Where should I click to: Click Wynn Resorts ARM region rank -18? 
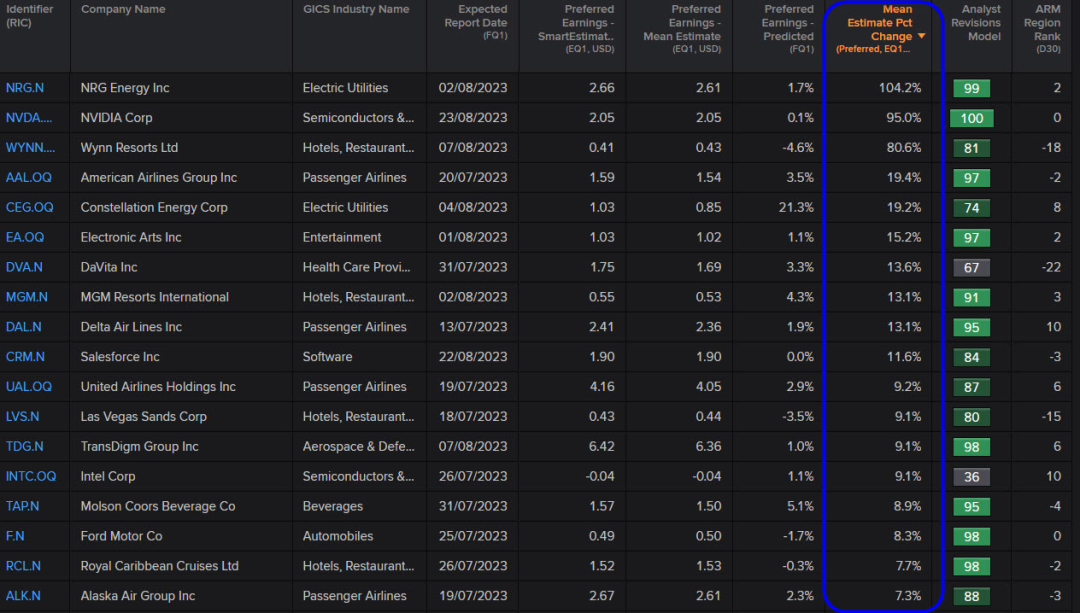pyautogui.click(x=1051, y=148)
